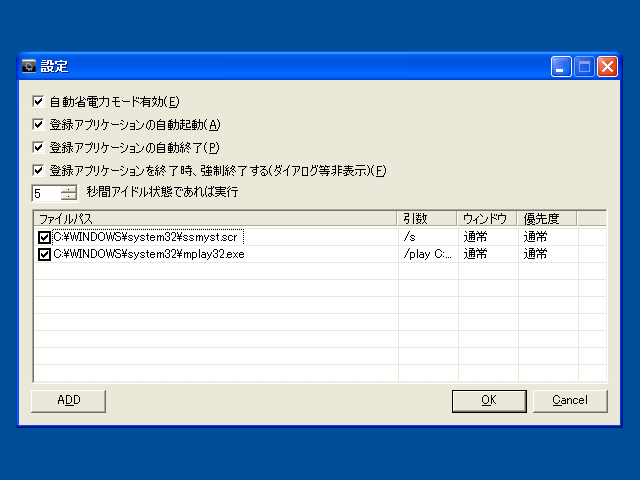The width and height of the screenshot is (640, 480).
Task: Minimize the 設定 window
Action: [x=561, y=67]
